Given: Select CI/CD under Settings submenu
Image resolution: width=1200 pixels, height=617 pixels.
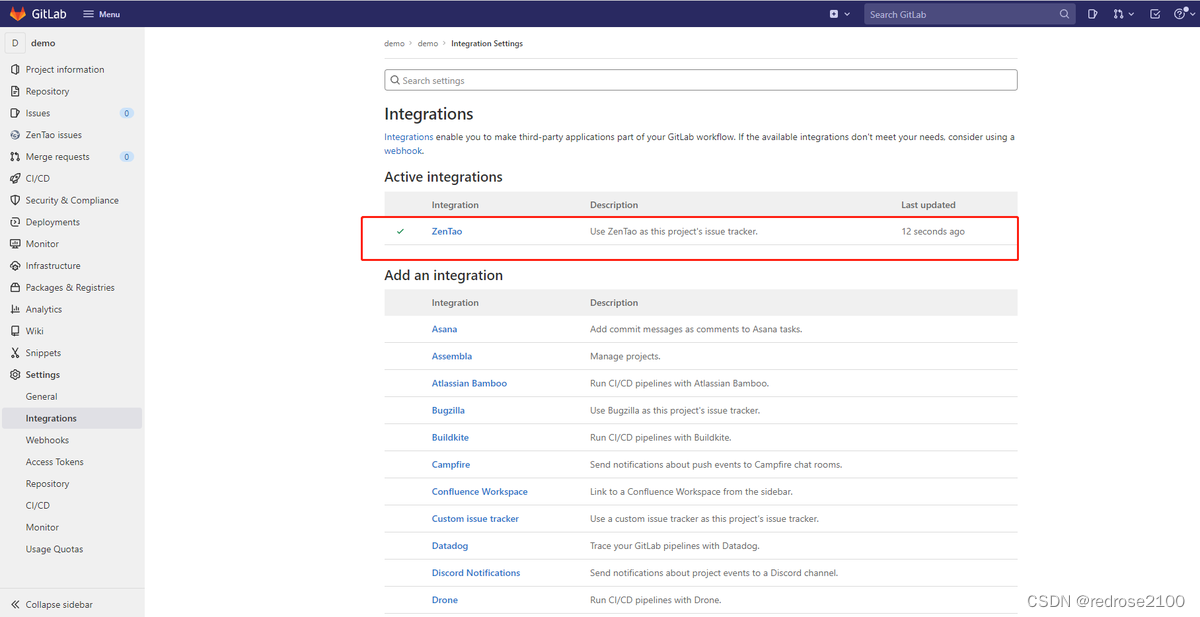Looking at the screenshot, I should [38, 506].
